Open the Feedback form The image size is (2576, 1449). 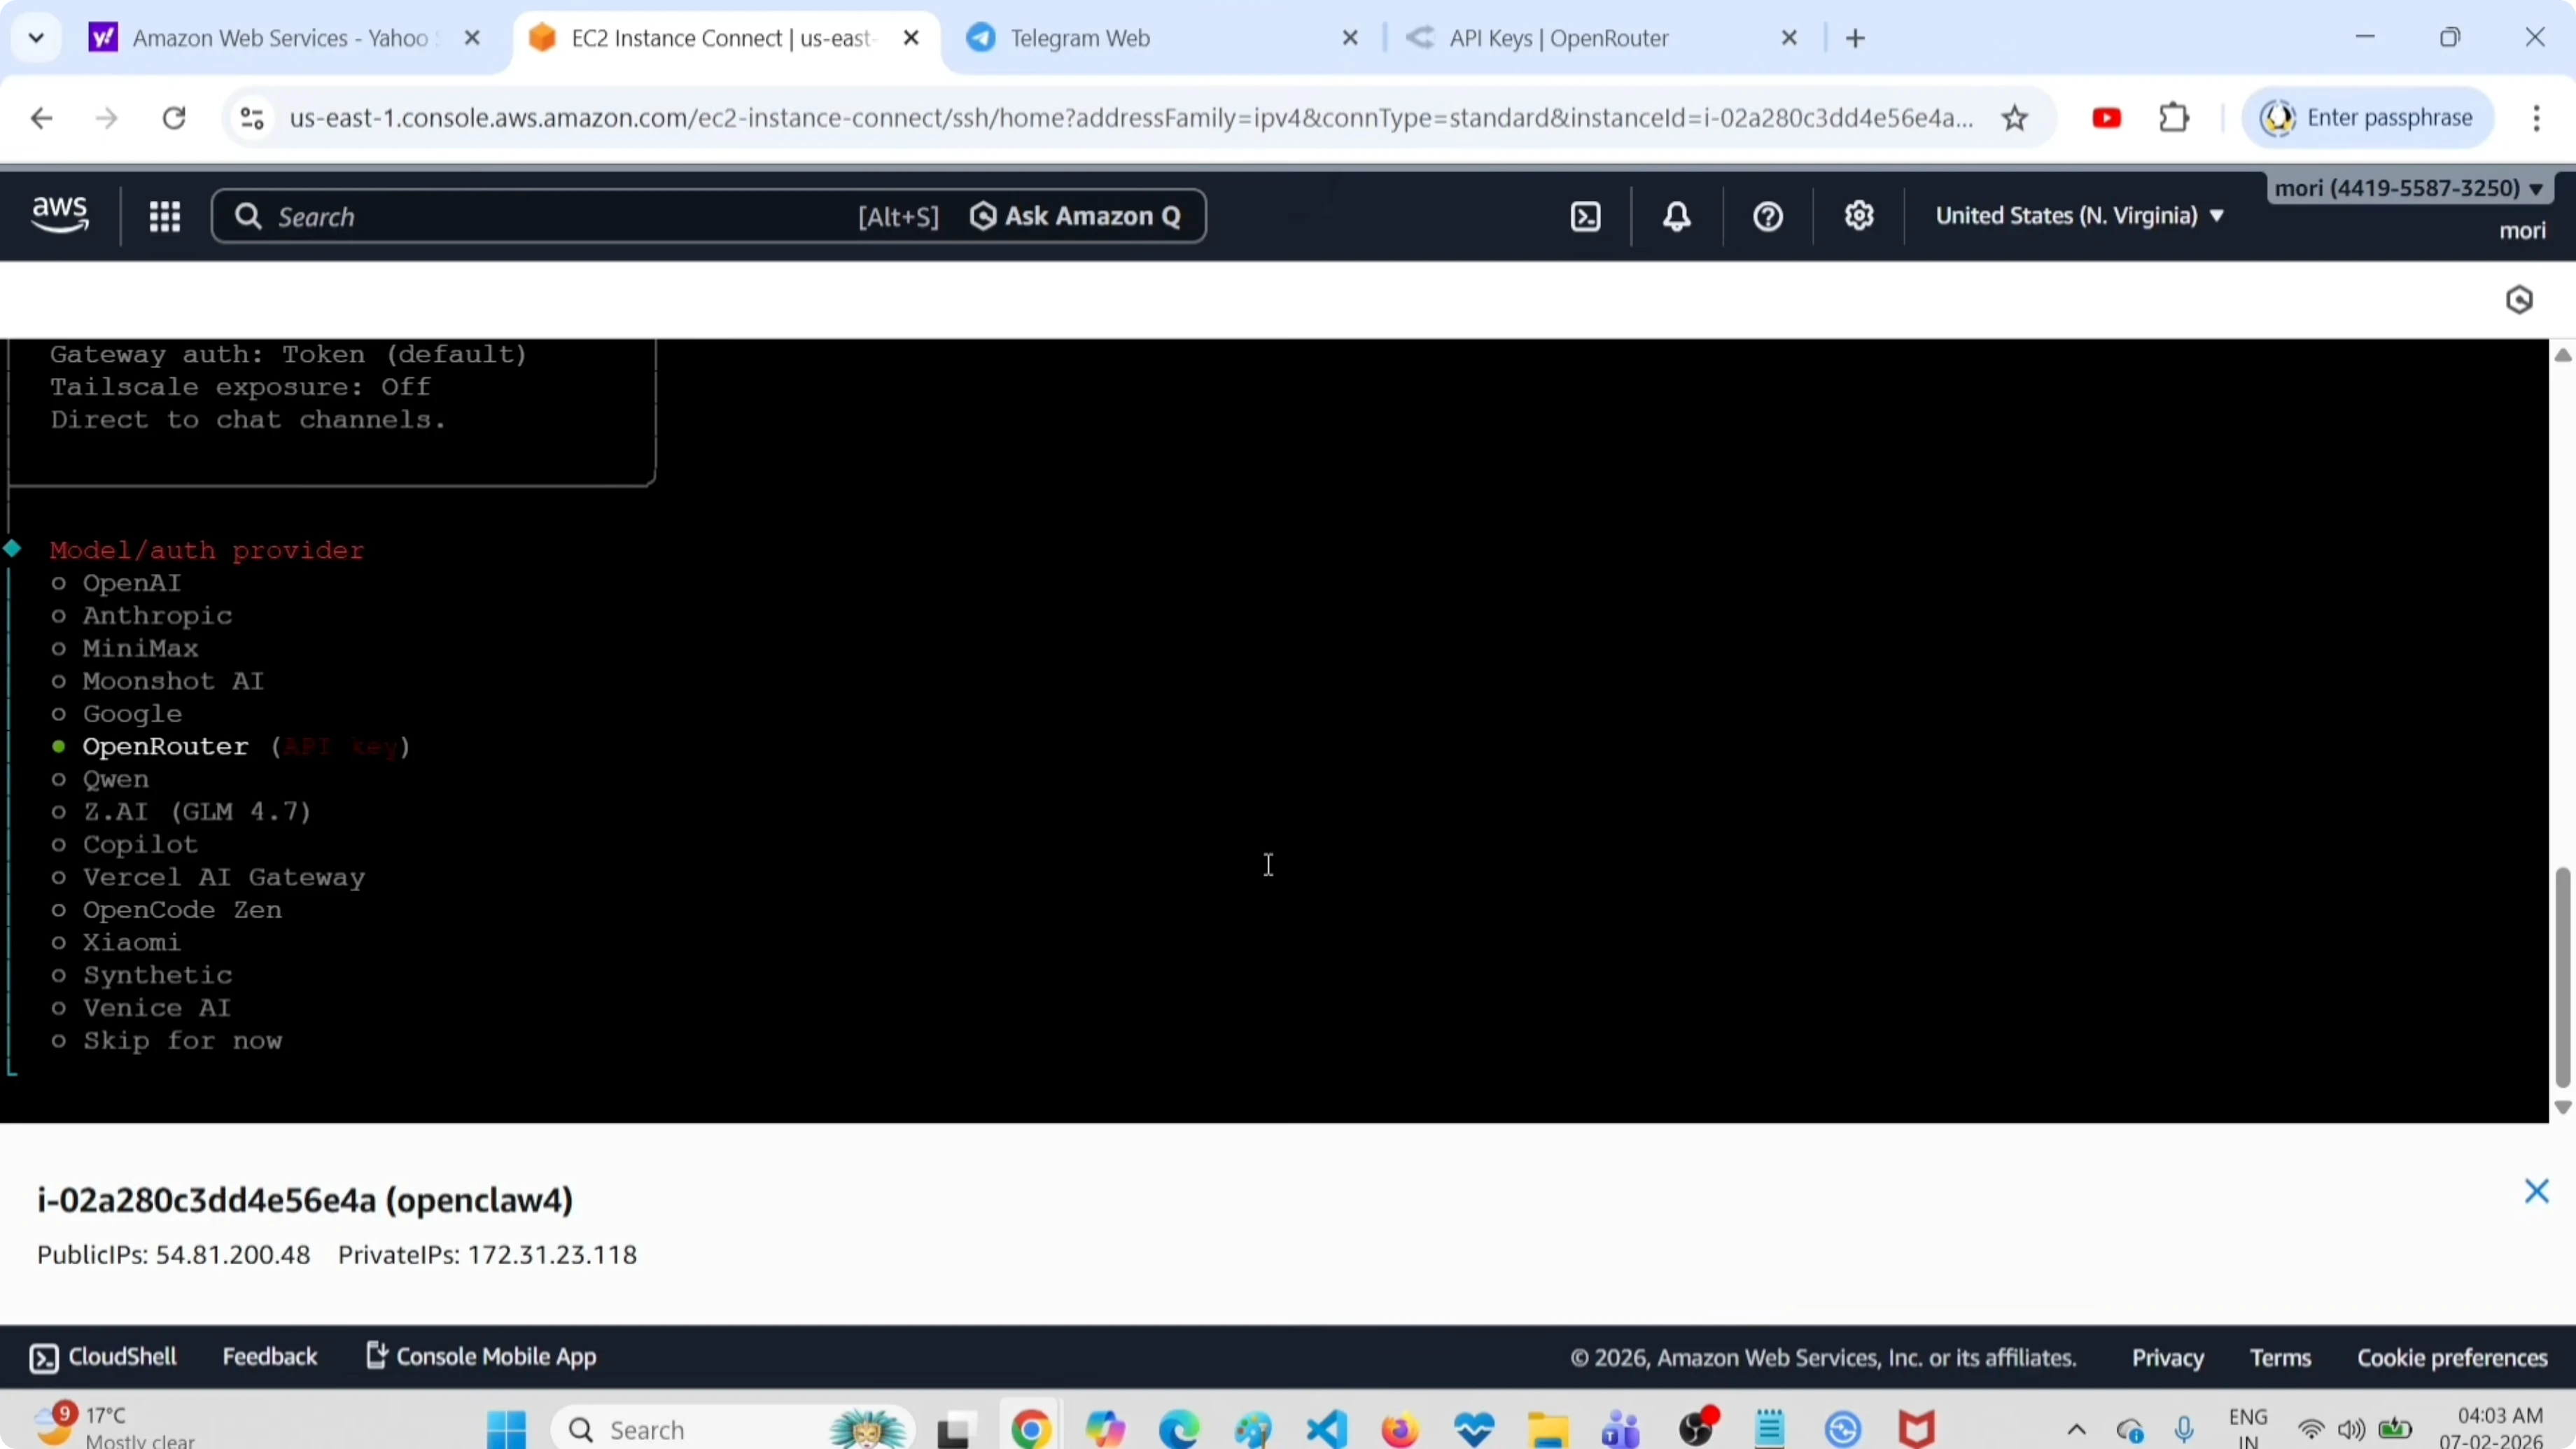(270, 1356)
